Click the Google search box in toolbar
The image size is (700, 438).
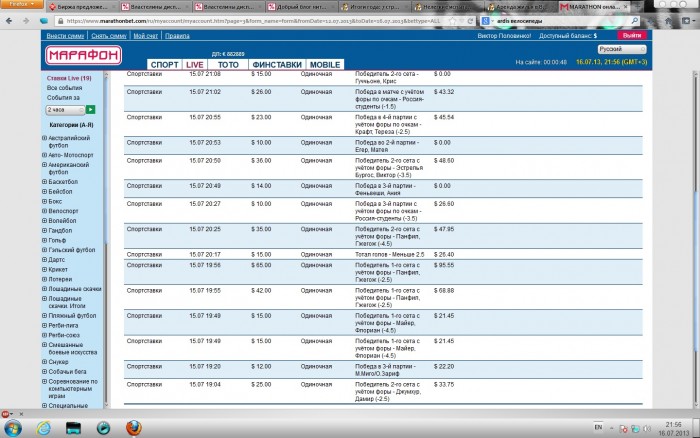click(560, 21)
